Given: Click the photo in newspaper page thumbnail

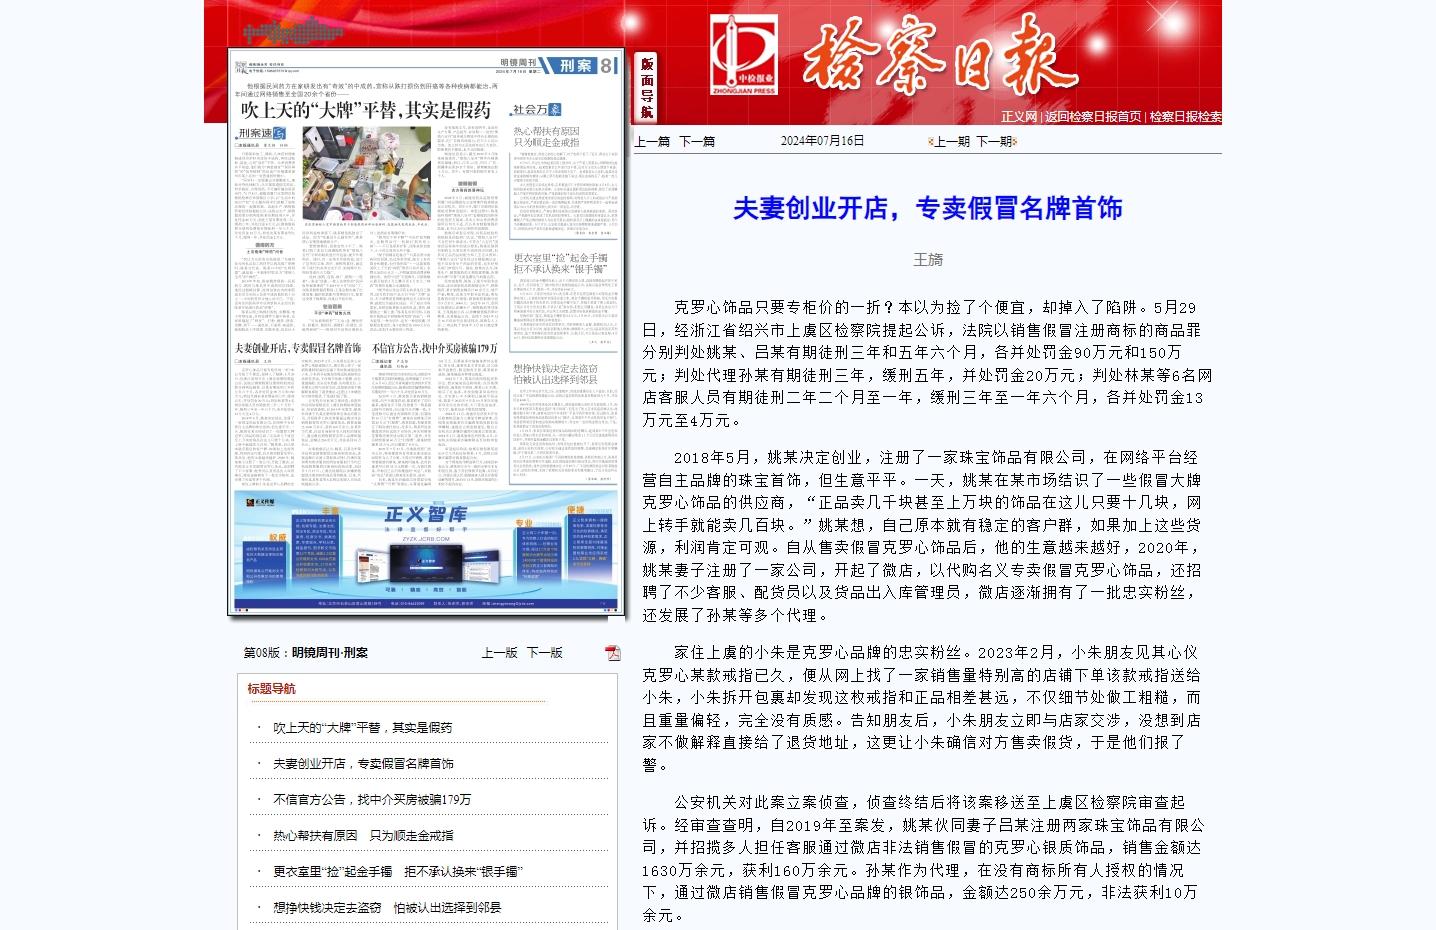Looking at the screenshot, I should (x=366, y=174).
